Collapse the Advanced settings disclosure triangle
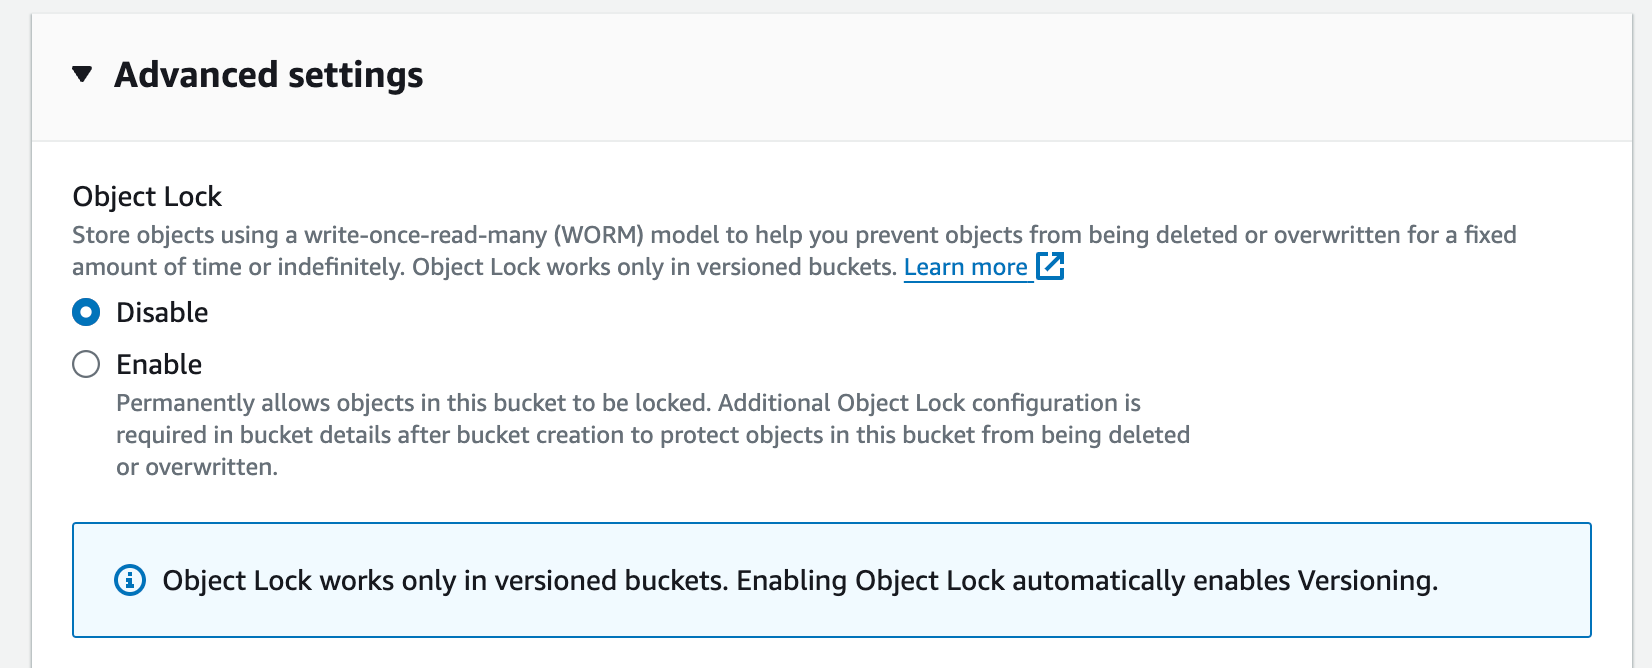 tap(83, 74)
